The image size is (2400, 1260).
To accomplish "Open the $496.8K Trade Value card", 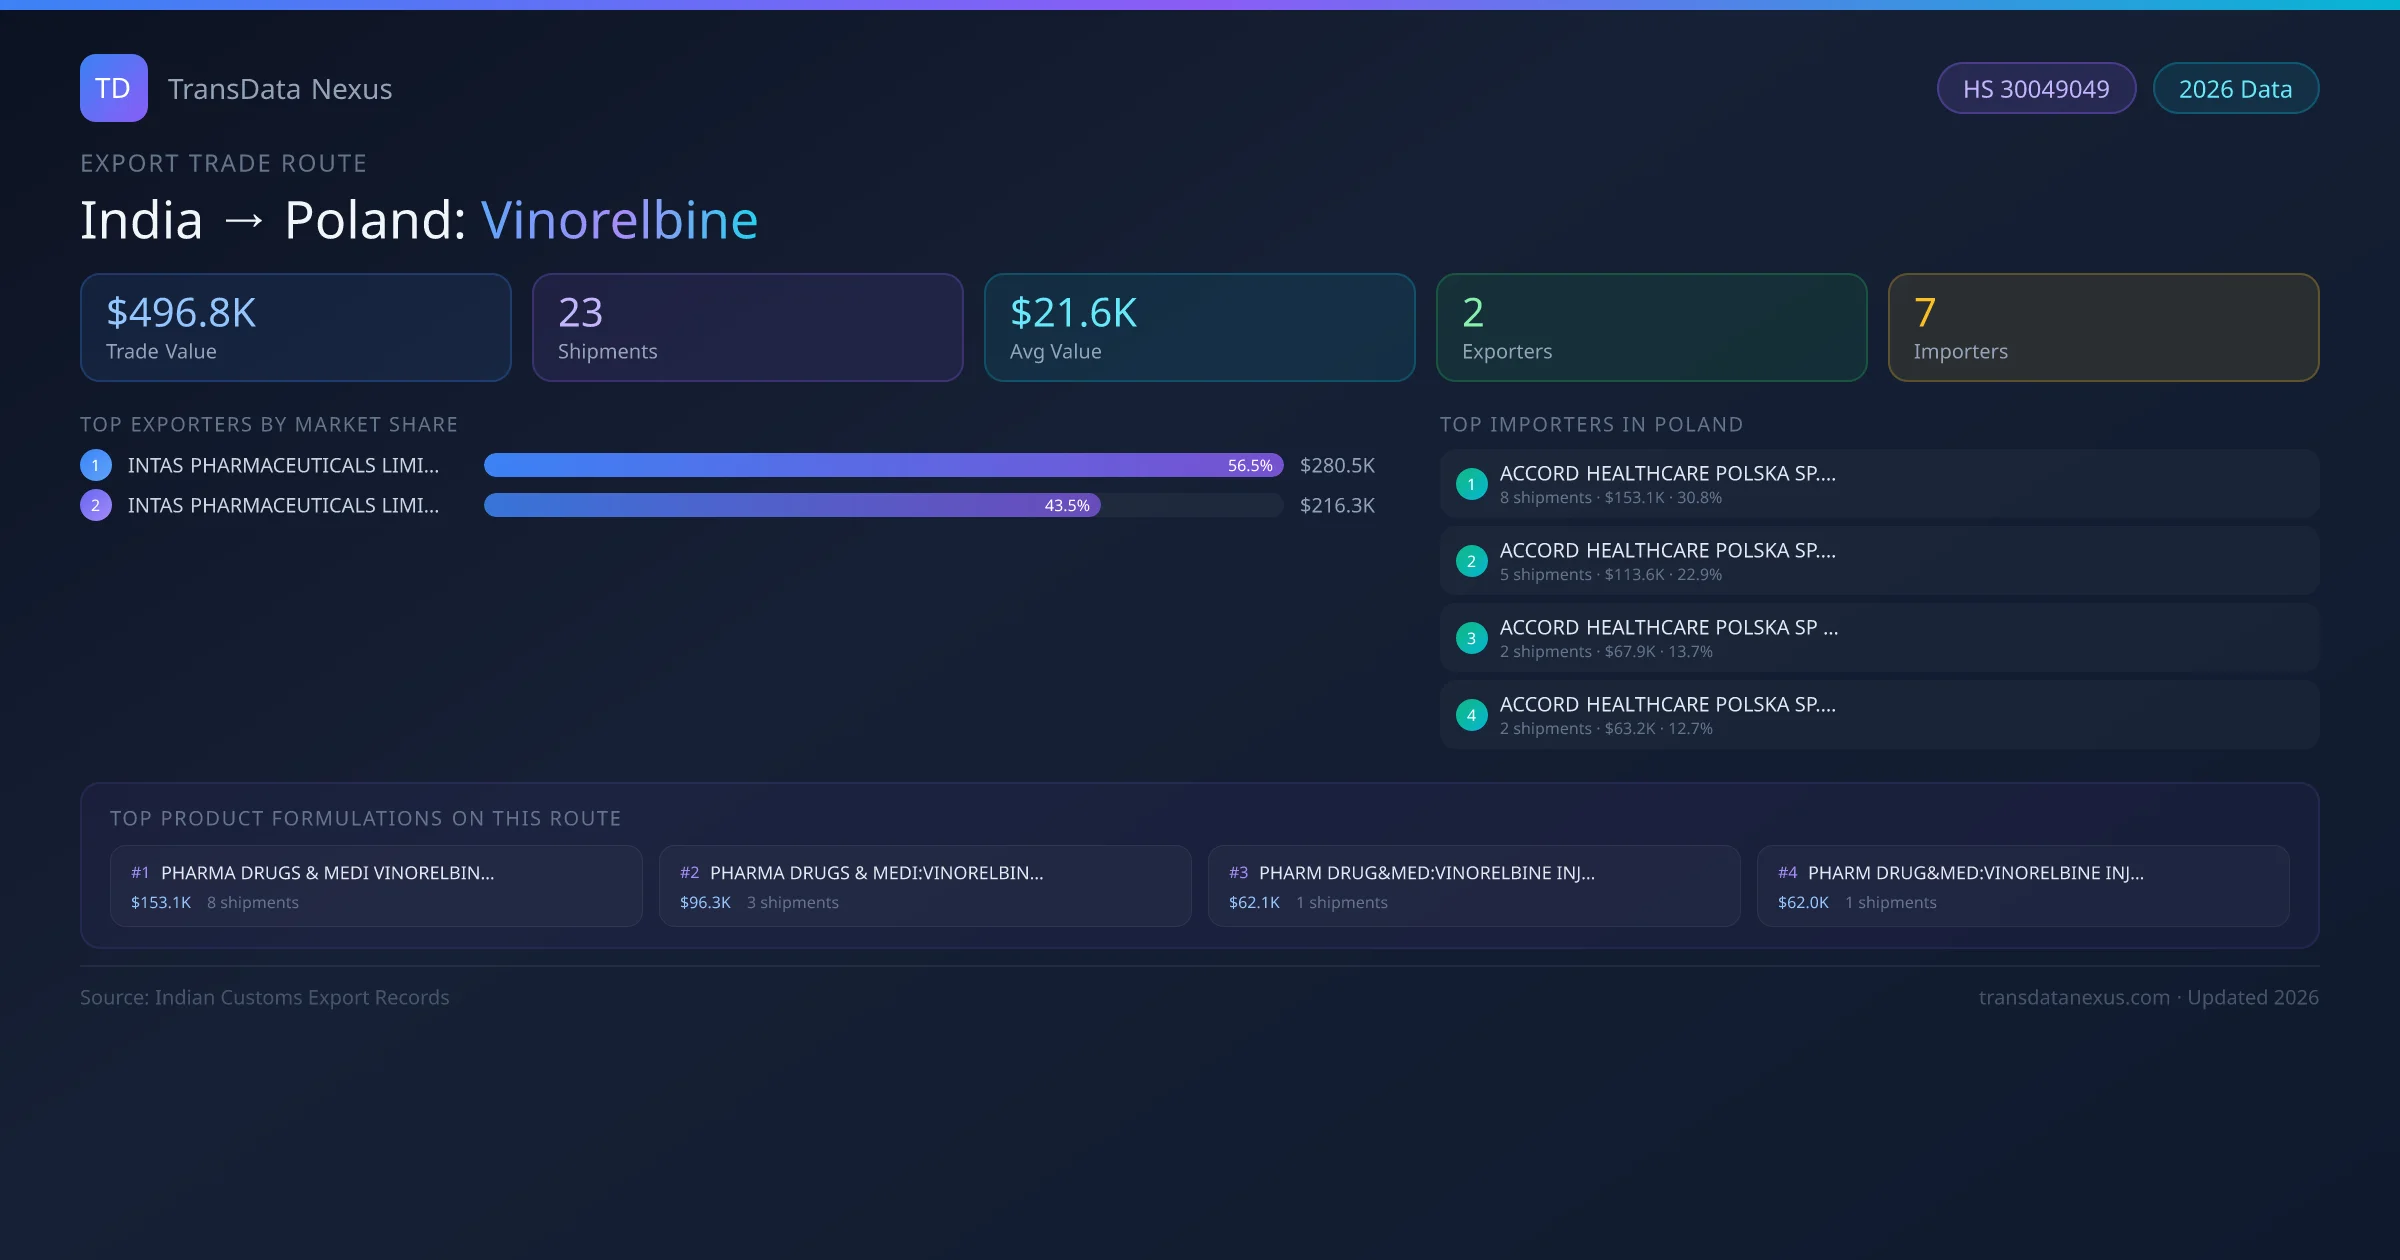I will (x=295, y=327).
